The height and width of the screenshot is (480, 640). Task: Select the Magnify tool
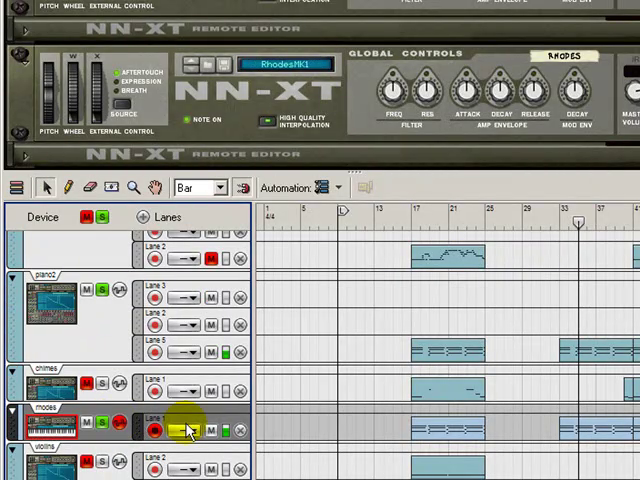133,187
